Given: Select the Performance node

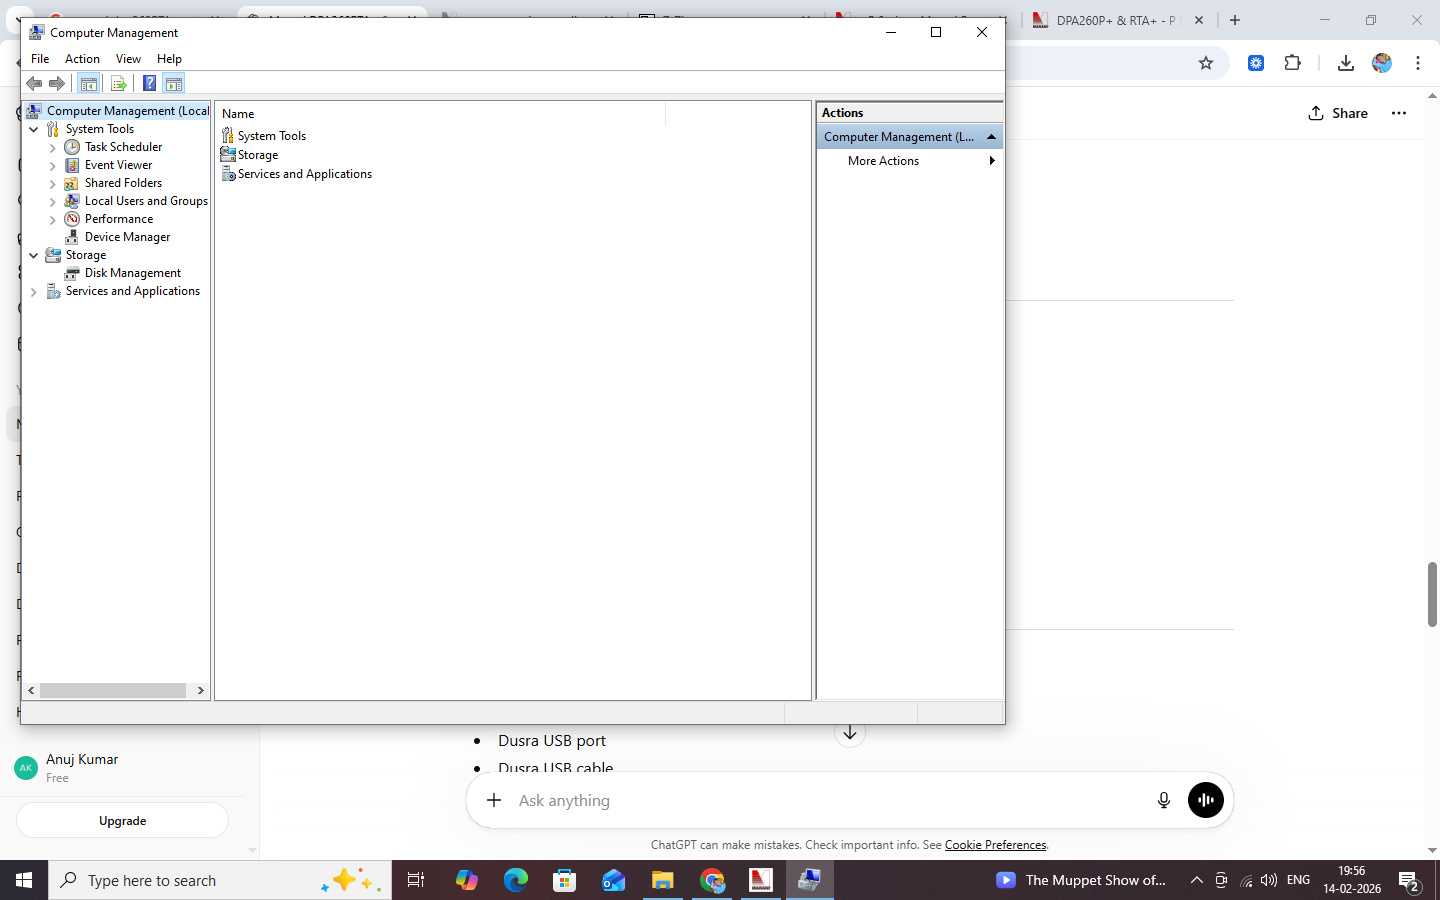Looking at the screenshot, I should tap(118, 219).
